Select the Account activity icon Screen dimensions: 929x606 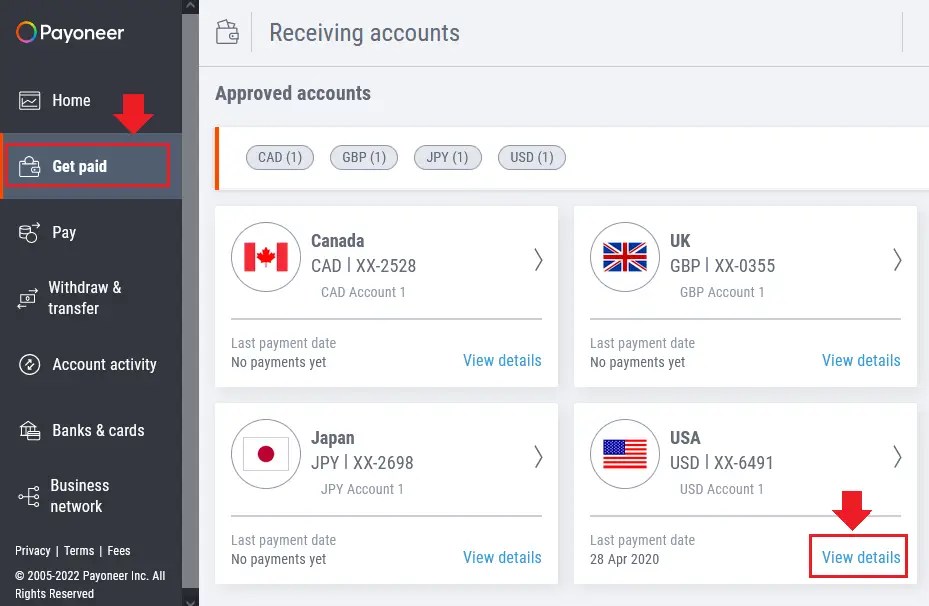click(29, 364)
